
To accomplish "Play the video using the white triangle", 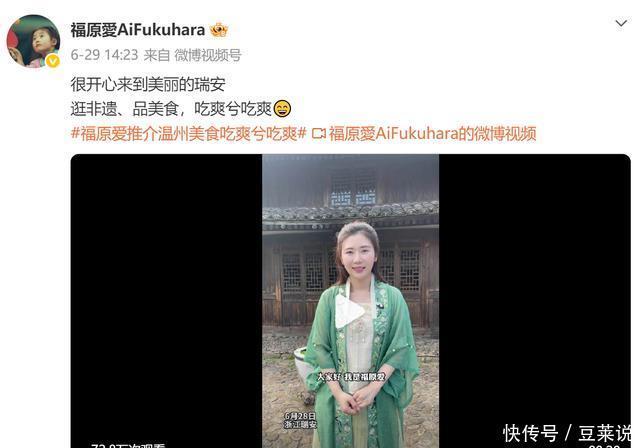I will (x=348, y=311).
